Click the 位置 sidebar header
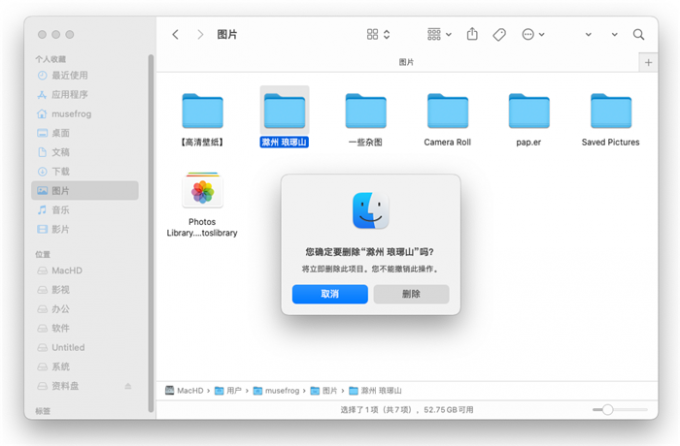 pos(43,254)
